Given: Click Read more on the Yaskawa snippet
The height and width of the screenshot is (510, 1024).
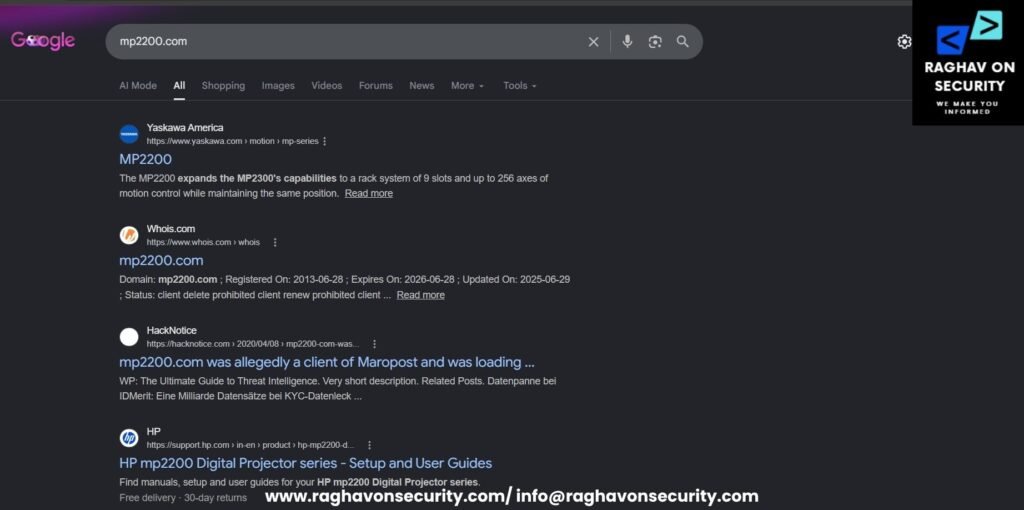Looking at the screenshot, I should [x=369, y=193].
